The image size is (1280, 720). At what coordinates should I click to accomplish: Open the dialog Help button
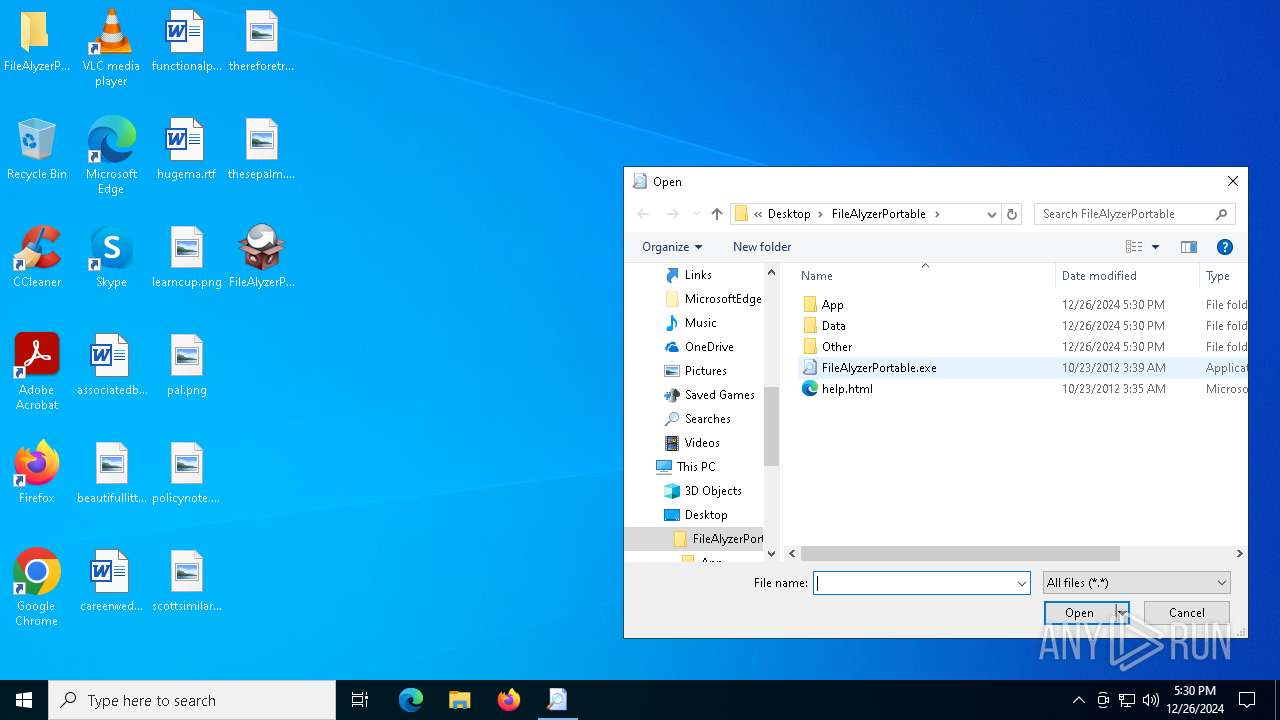pyautogui.click(x=1225, y=247)
